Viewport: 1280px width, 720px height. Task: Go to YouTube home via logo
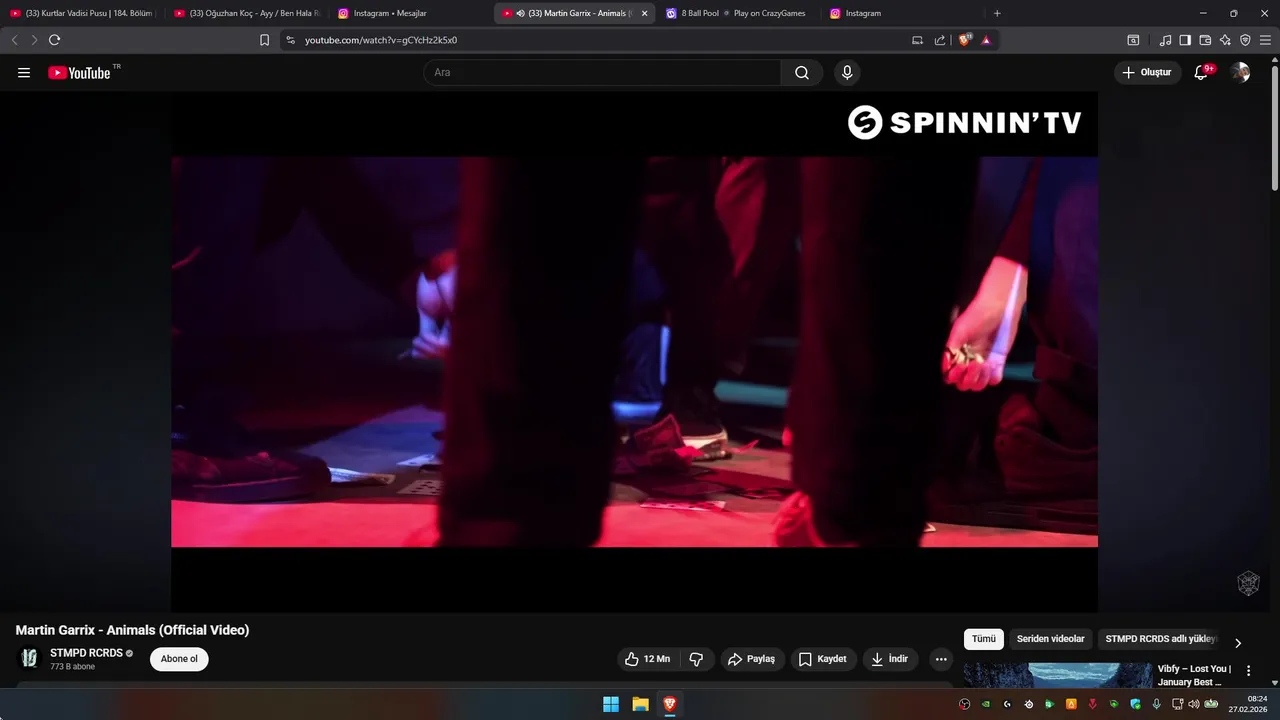click(x=79, y=72)
